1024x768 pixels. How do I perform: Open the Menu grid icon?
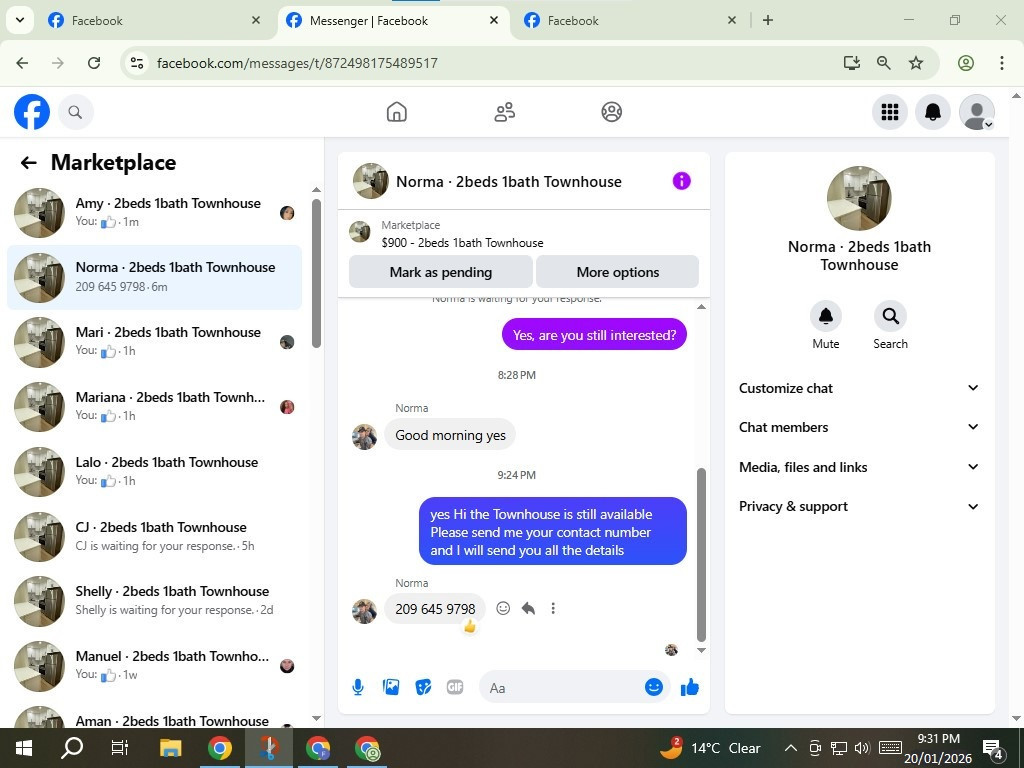[889, 112]
